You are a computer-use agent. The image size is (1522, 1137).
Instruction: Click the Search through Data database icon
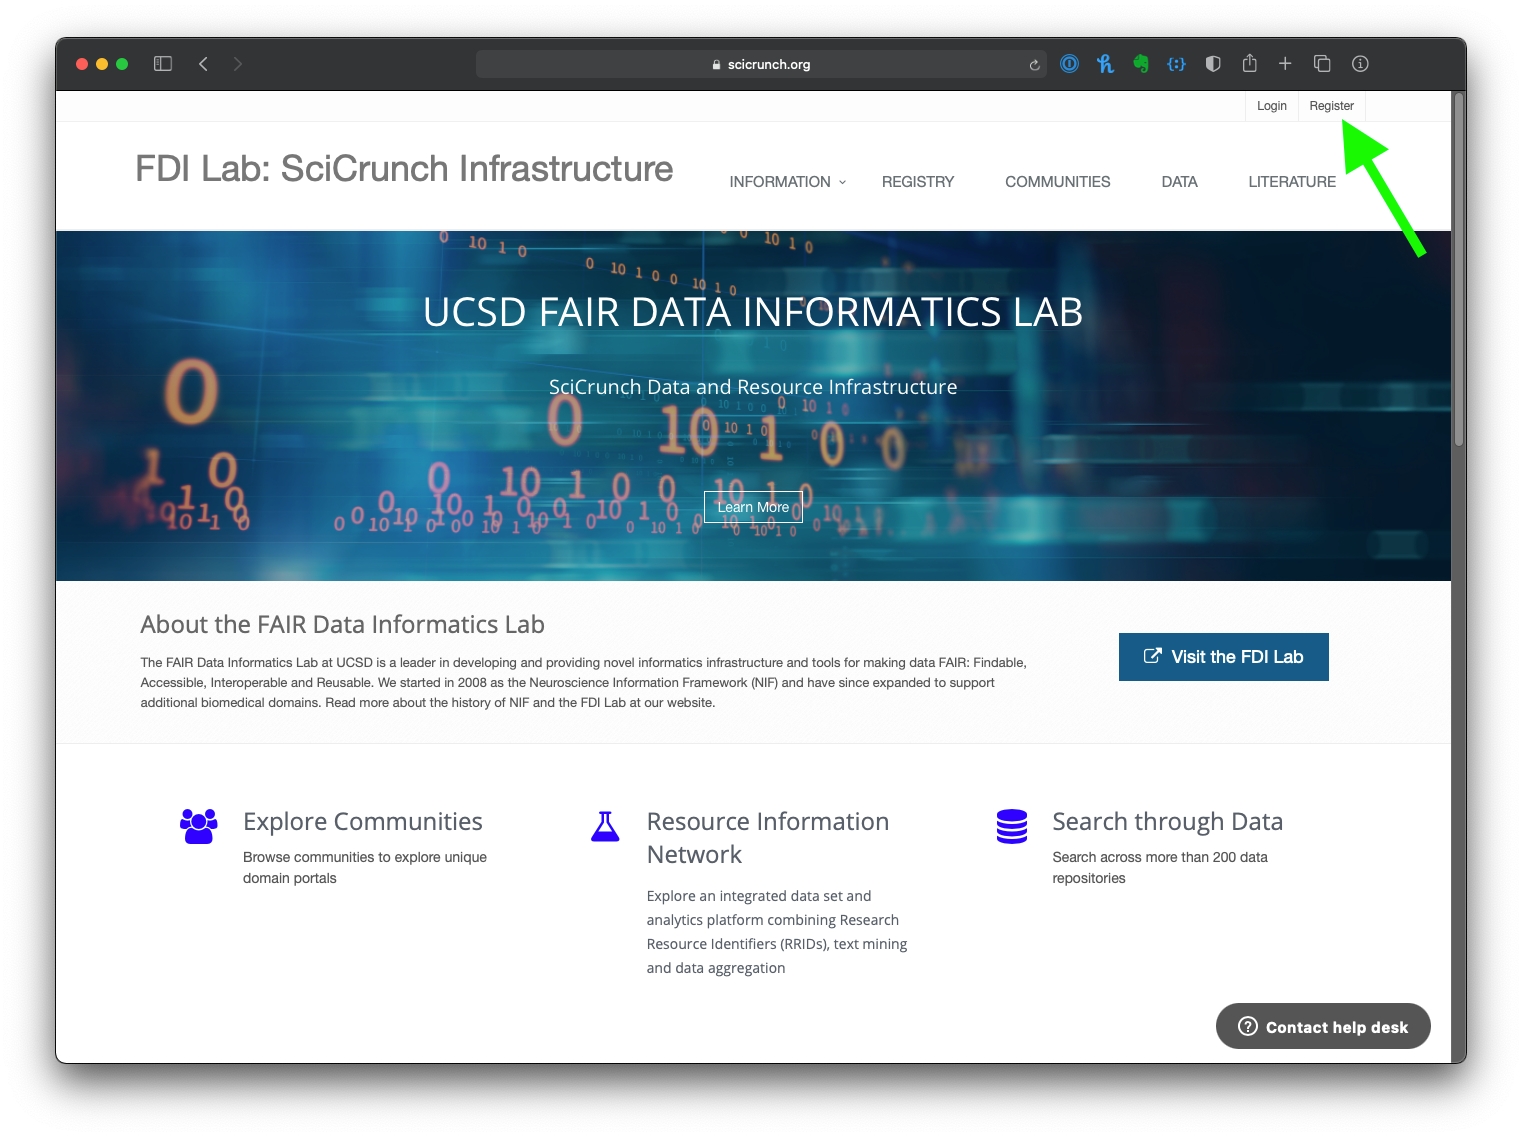(x=1011, y=826)
